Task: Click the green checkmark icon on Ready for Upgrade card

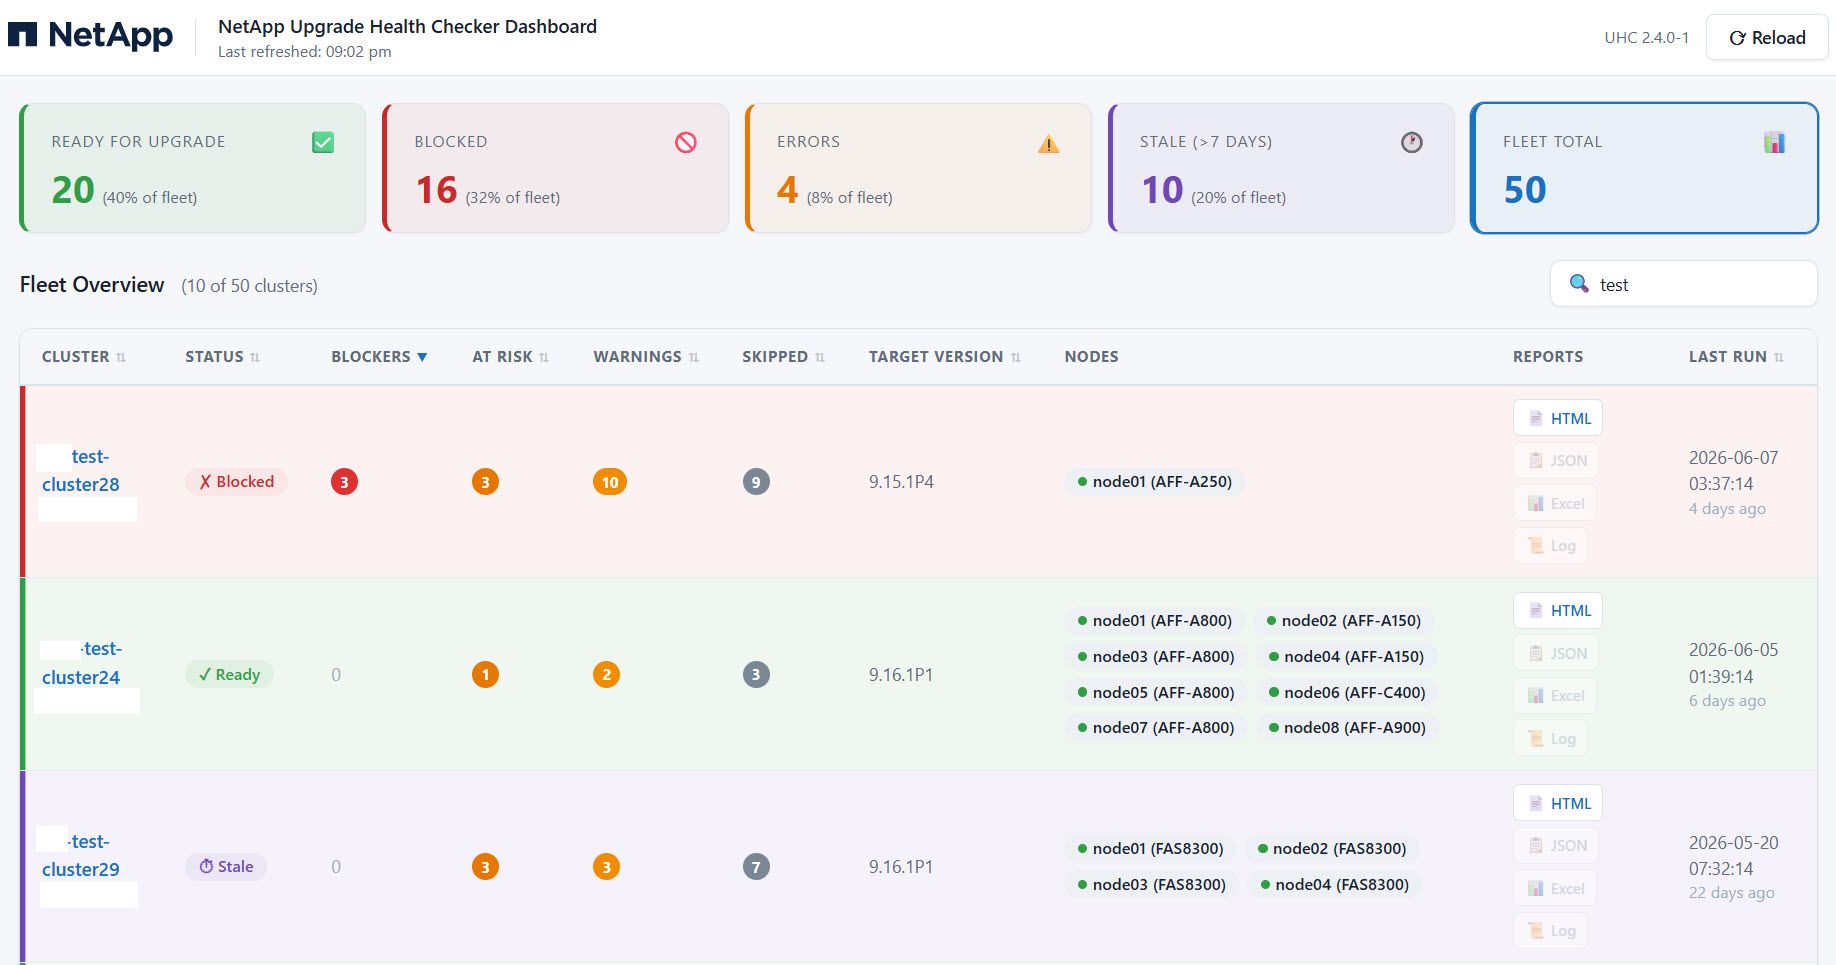Action: pyautogui.click(x=323, y=142)
